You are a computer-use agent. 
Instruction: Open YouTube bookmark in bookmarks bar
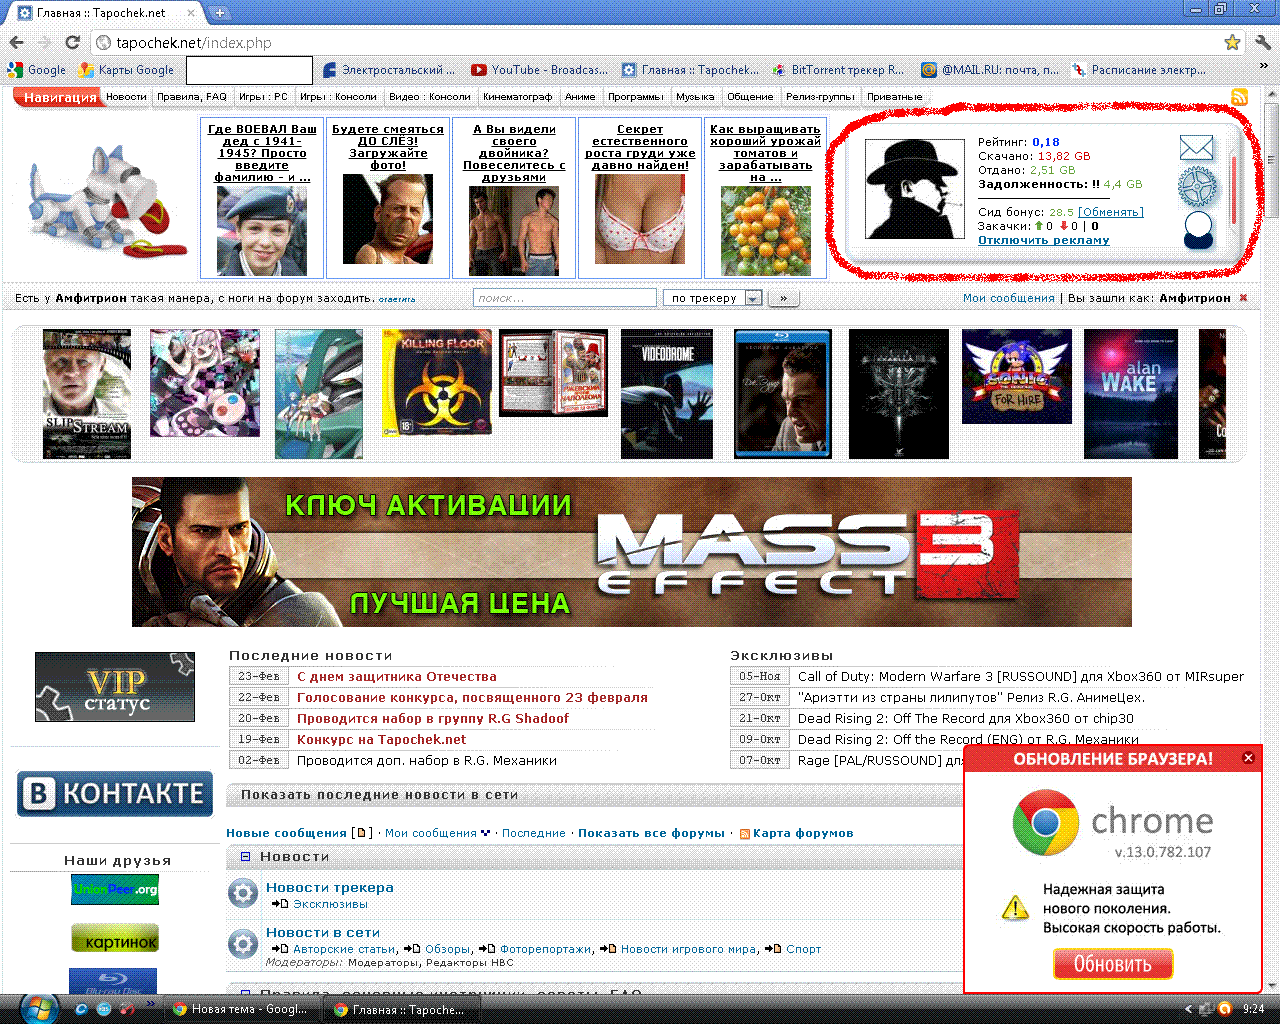pos(539,70)
